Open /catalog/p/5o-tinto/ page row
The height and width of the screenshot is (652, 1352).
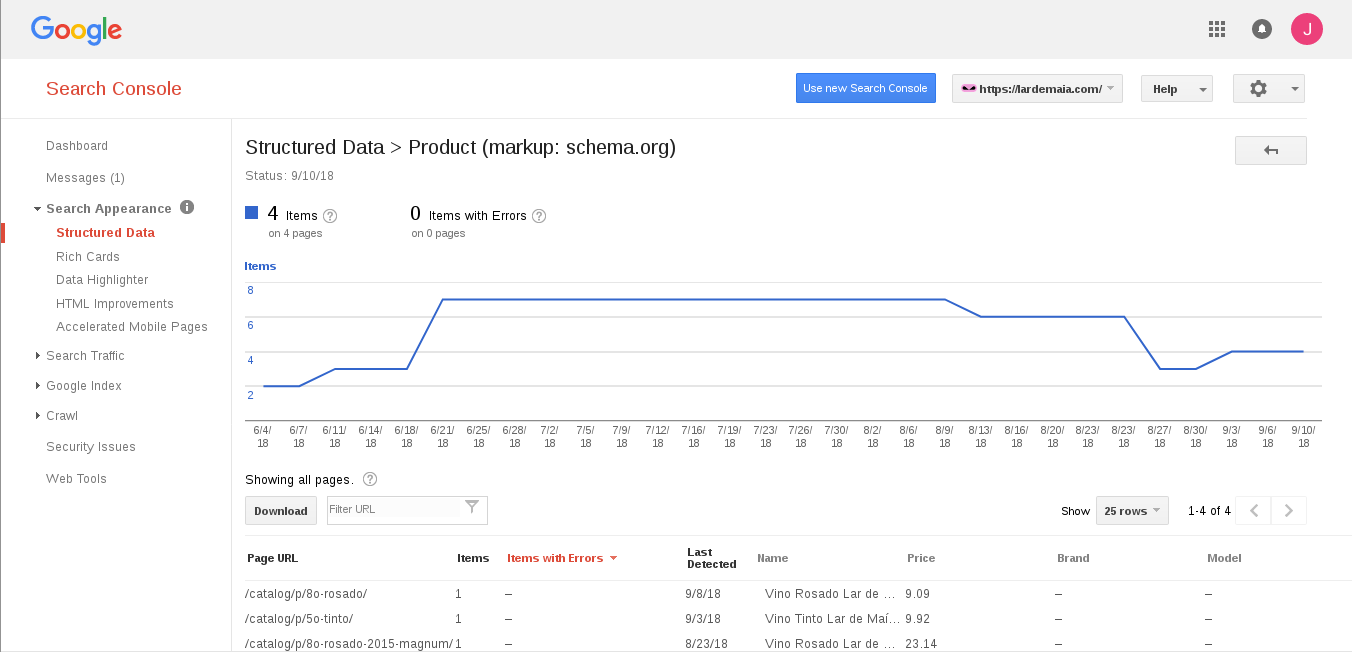(x=300, y=619)
